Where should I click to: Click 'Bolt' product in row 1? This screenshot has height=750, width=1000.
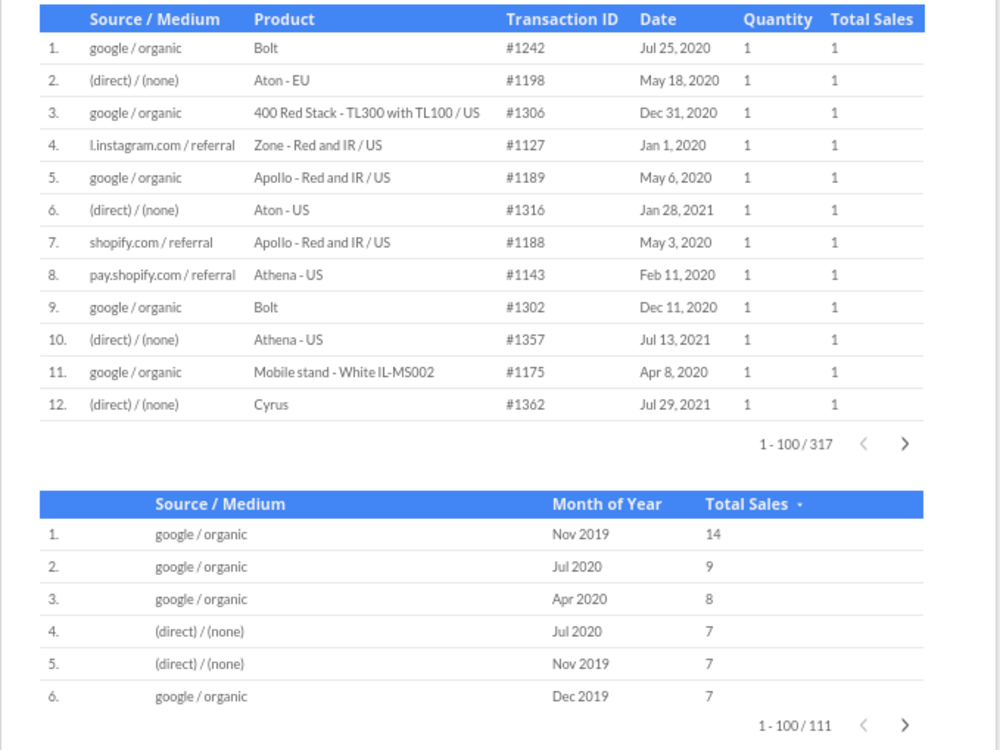click(x=266, y=48)
